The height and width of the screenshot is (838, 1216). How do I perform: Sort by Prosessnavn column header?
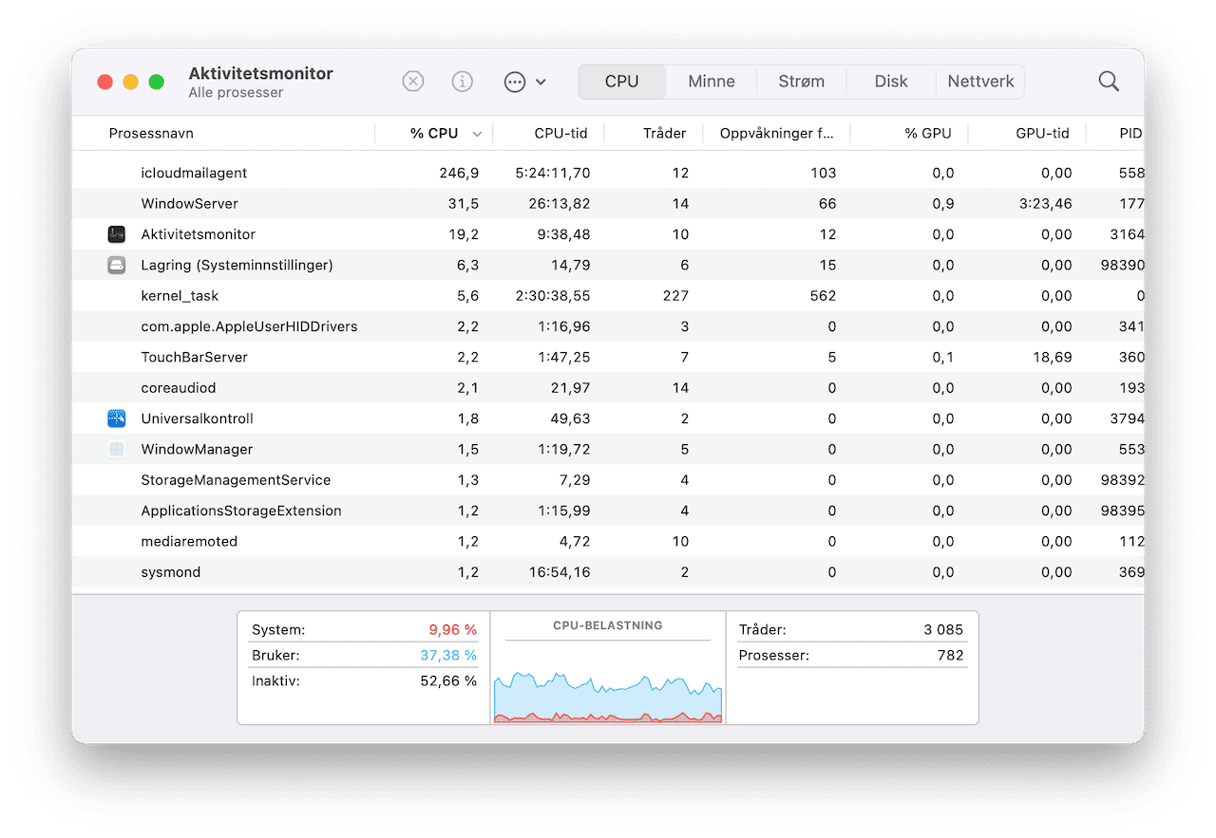click(x=151, y=133)
